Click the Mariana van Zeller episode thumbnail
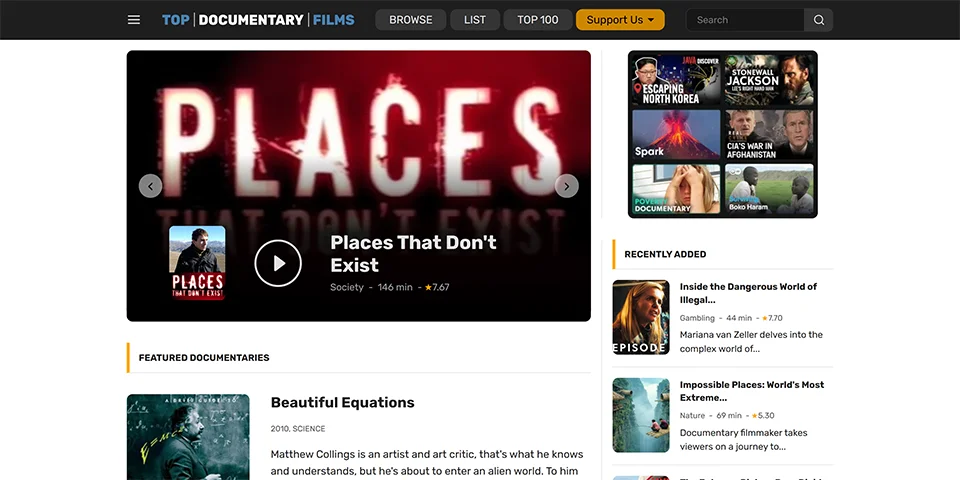Image resolution: width=960 pixels, height=480 pixels. click(641, 317)
